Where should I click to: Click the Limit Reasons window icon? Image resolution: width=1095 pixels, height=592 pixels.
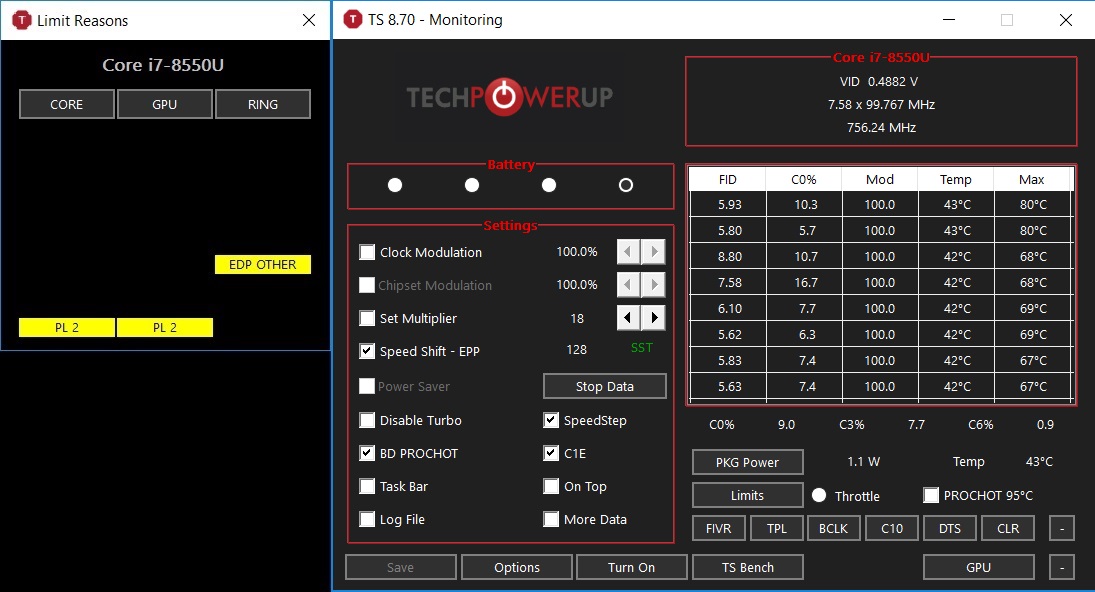pos(22,20)
